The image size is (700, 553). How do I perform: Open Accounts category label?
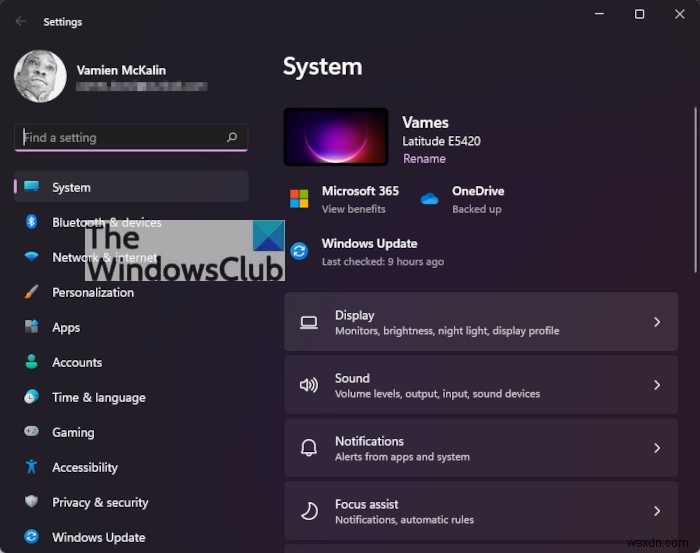77,362
